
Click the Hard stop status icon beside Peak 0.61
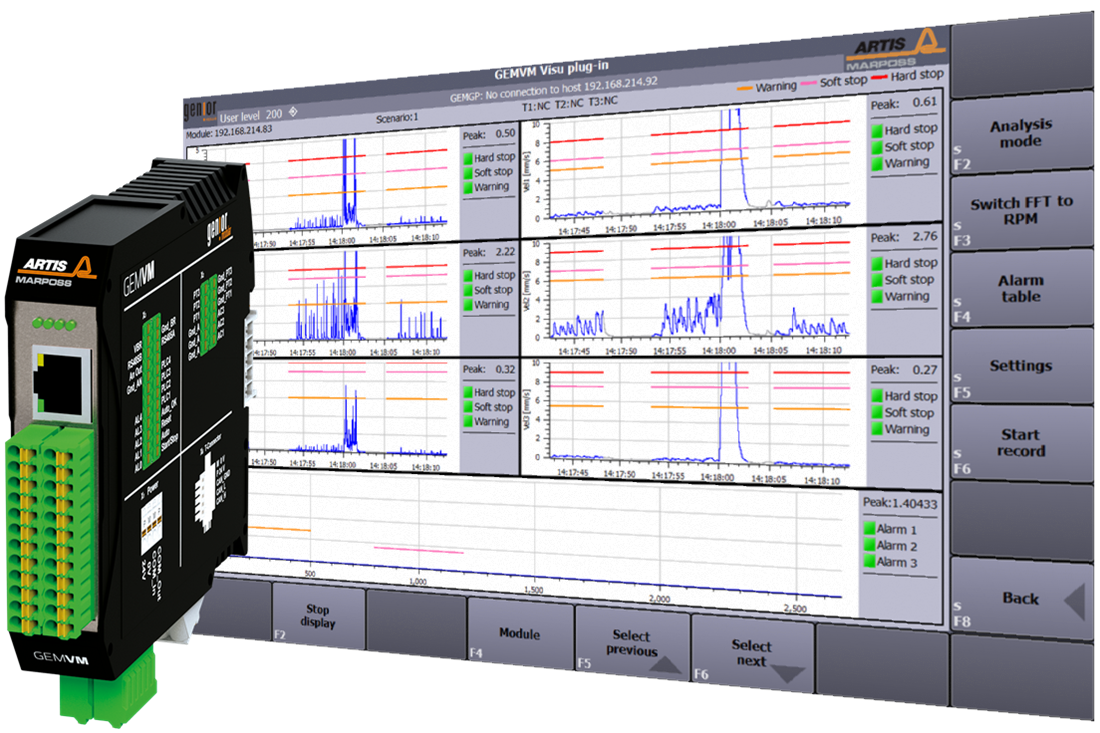click(x=877, y=130)
